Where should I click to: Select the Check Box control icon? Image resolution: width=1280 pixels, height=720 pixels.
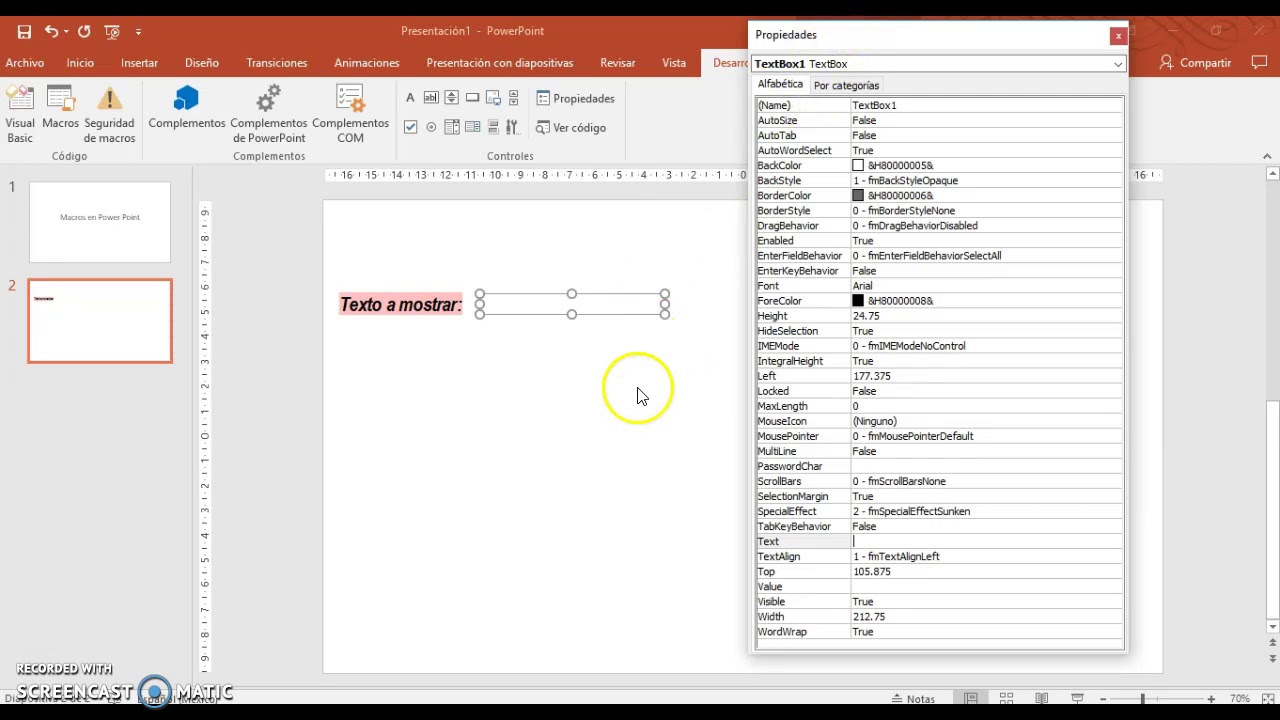[410, 127]
